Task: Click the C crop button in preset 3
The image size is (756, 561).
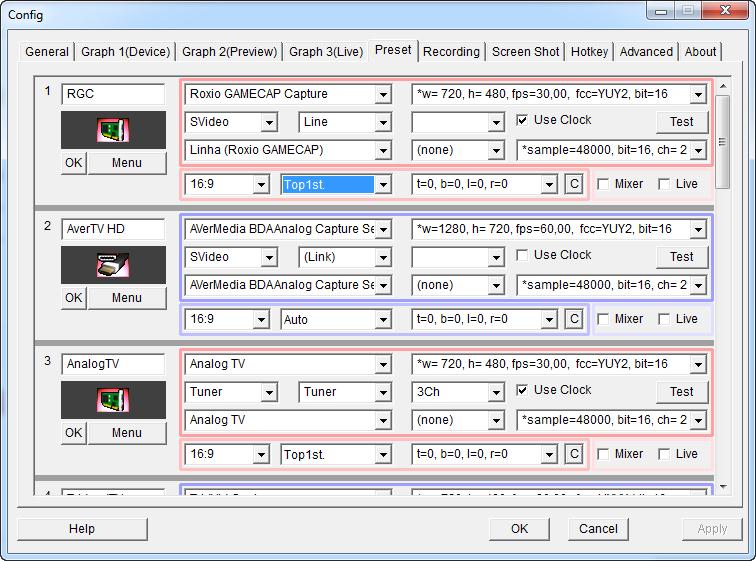Action: pyautogui.click(x=574, y=454)
